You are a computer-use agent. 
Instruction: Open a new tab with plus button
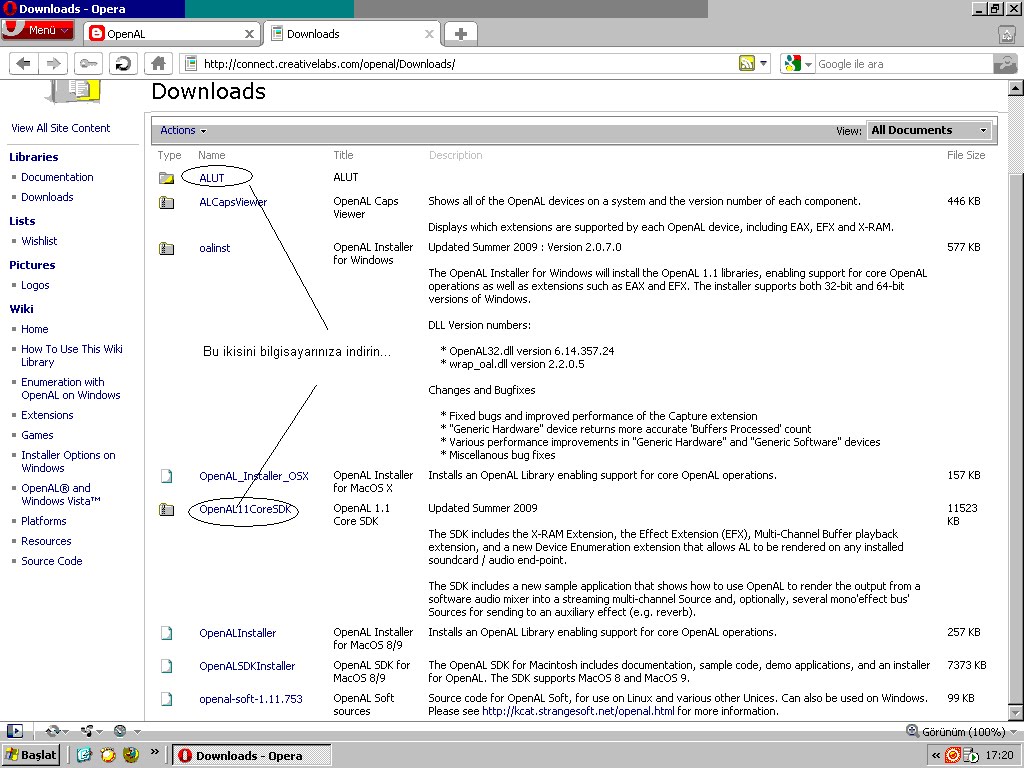click(460, 34)
